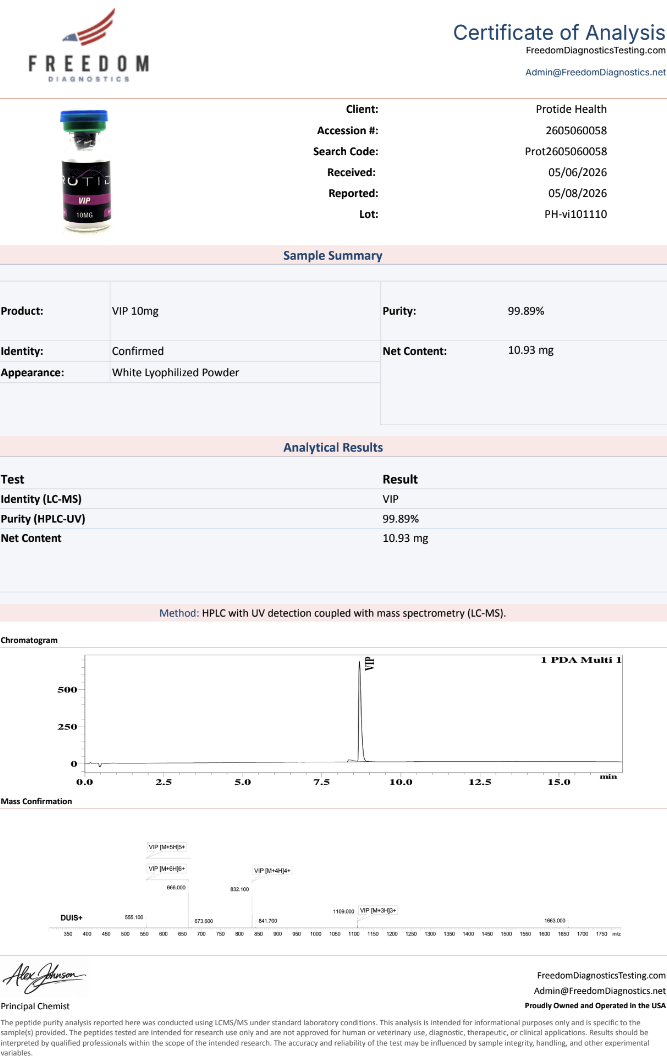Image resolution: width=667 pixels, height=1060 pixels.
Task: Click the 'VIP [M+3H]3+' mass label
Action: [378, 911]
